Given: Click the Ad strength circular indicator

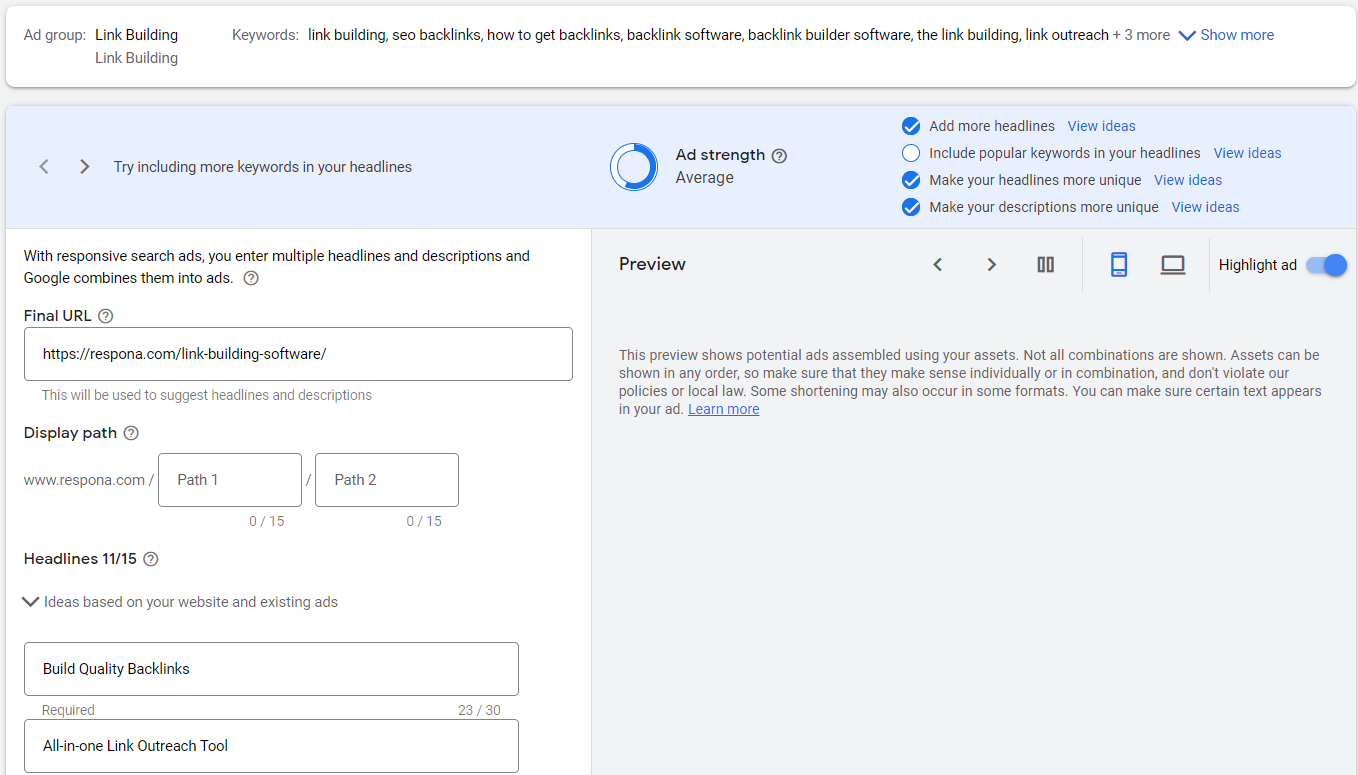Looking at the screenshot, I should pyautogui.click(x=634, y=167).
